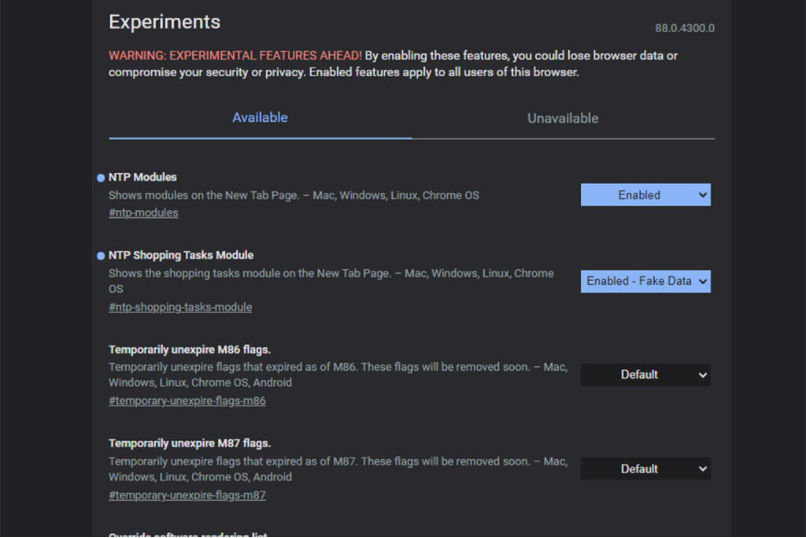Click the 'expired as of M87' description text

pos(338,469)
